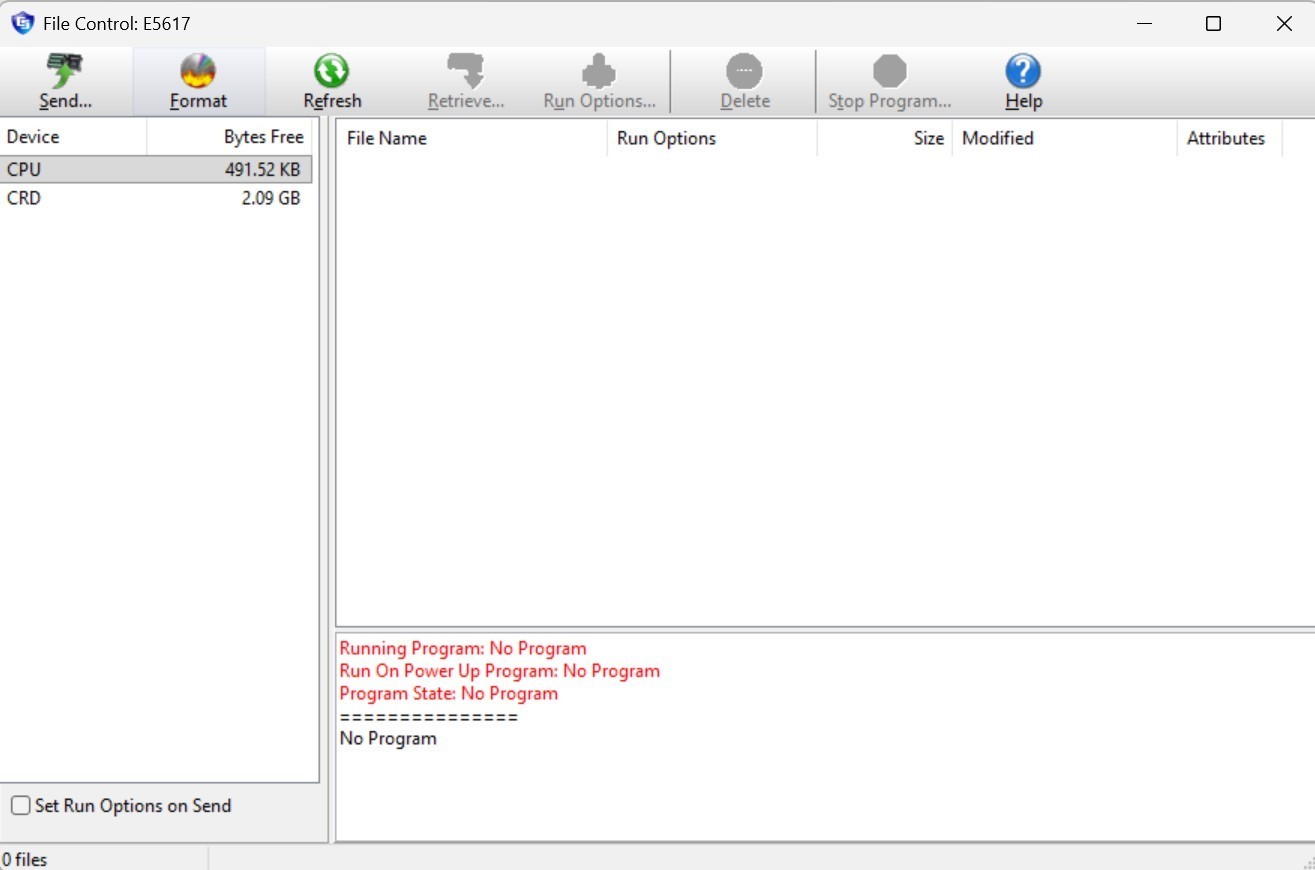Sort files by Size column
The width and height of the screenshot is (1315, 870).
[x=884, y=138]
